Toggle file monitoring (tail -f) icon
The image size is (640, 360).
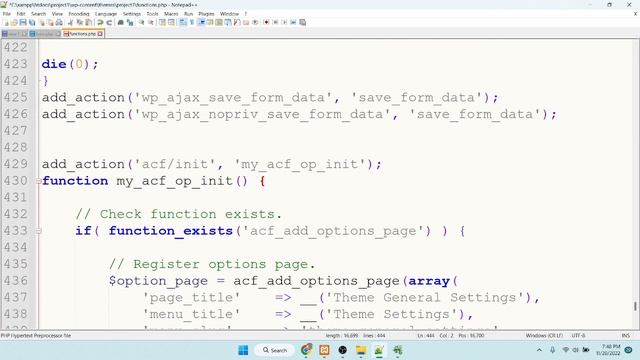(255, 22)
